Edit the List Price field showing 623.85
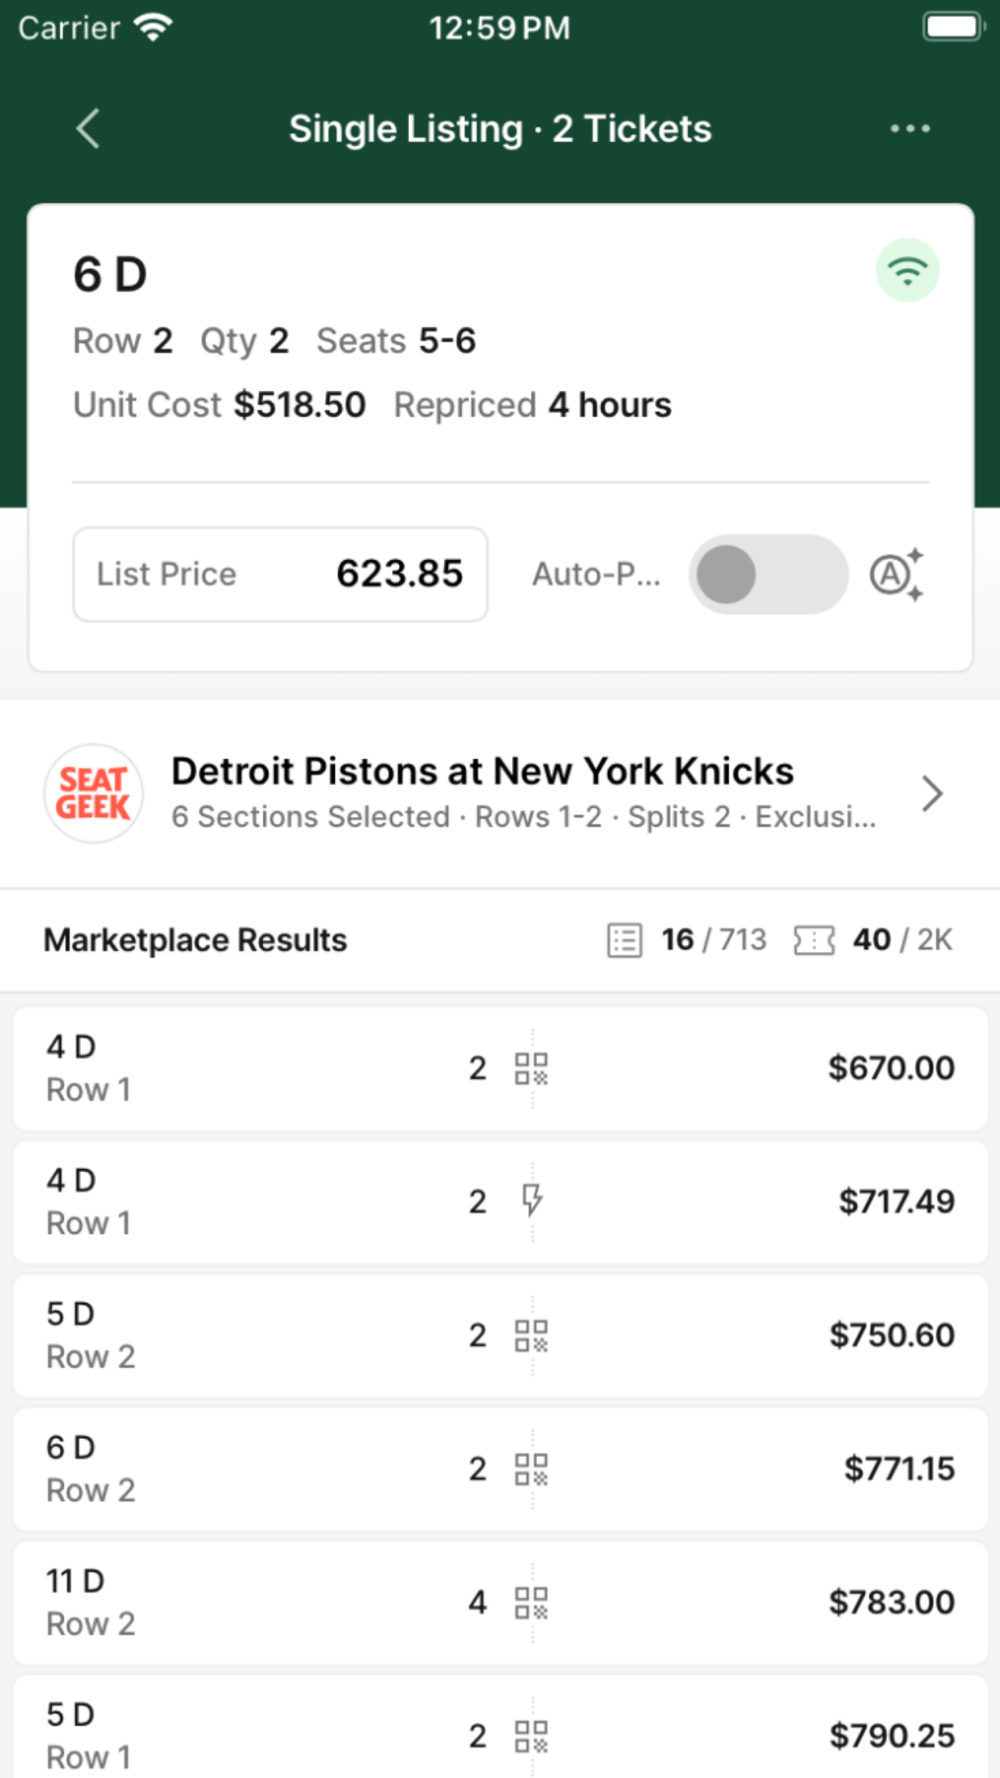Image resolution: width=1000 pixels, height=1778 pixels. (x=280, y=575)
